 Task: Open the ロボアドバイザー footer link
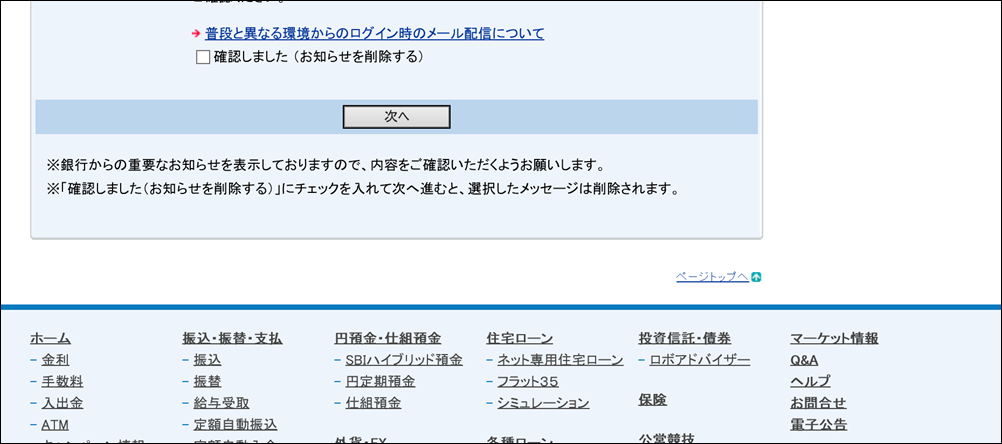pos(700,360)
